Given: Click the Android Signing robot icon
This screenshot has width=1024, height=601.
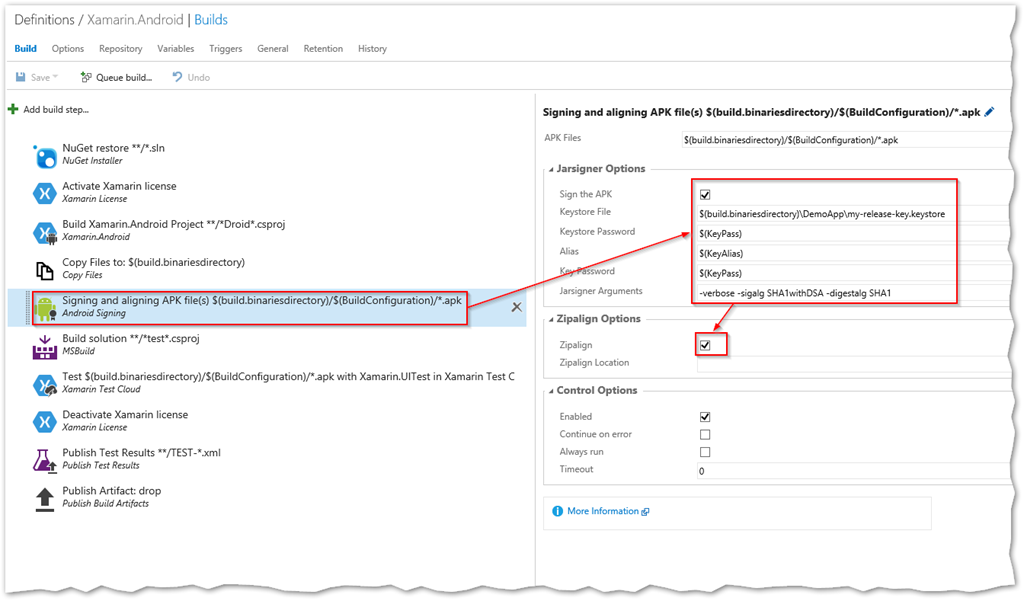Looking at the screenshot, I should point(45,308).
